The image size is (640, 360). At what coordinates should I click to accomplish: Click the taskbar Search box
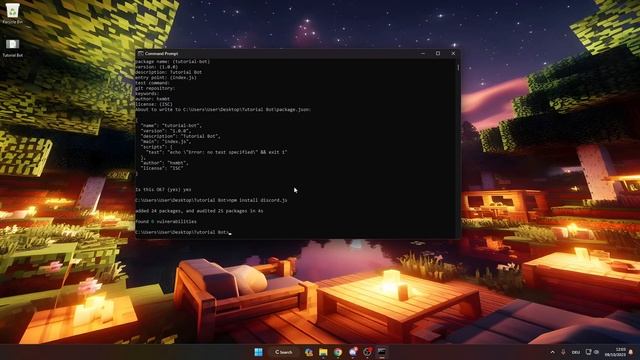[x=283, y=352]
